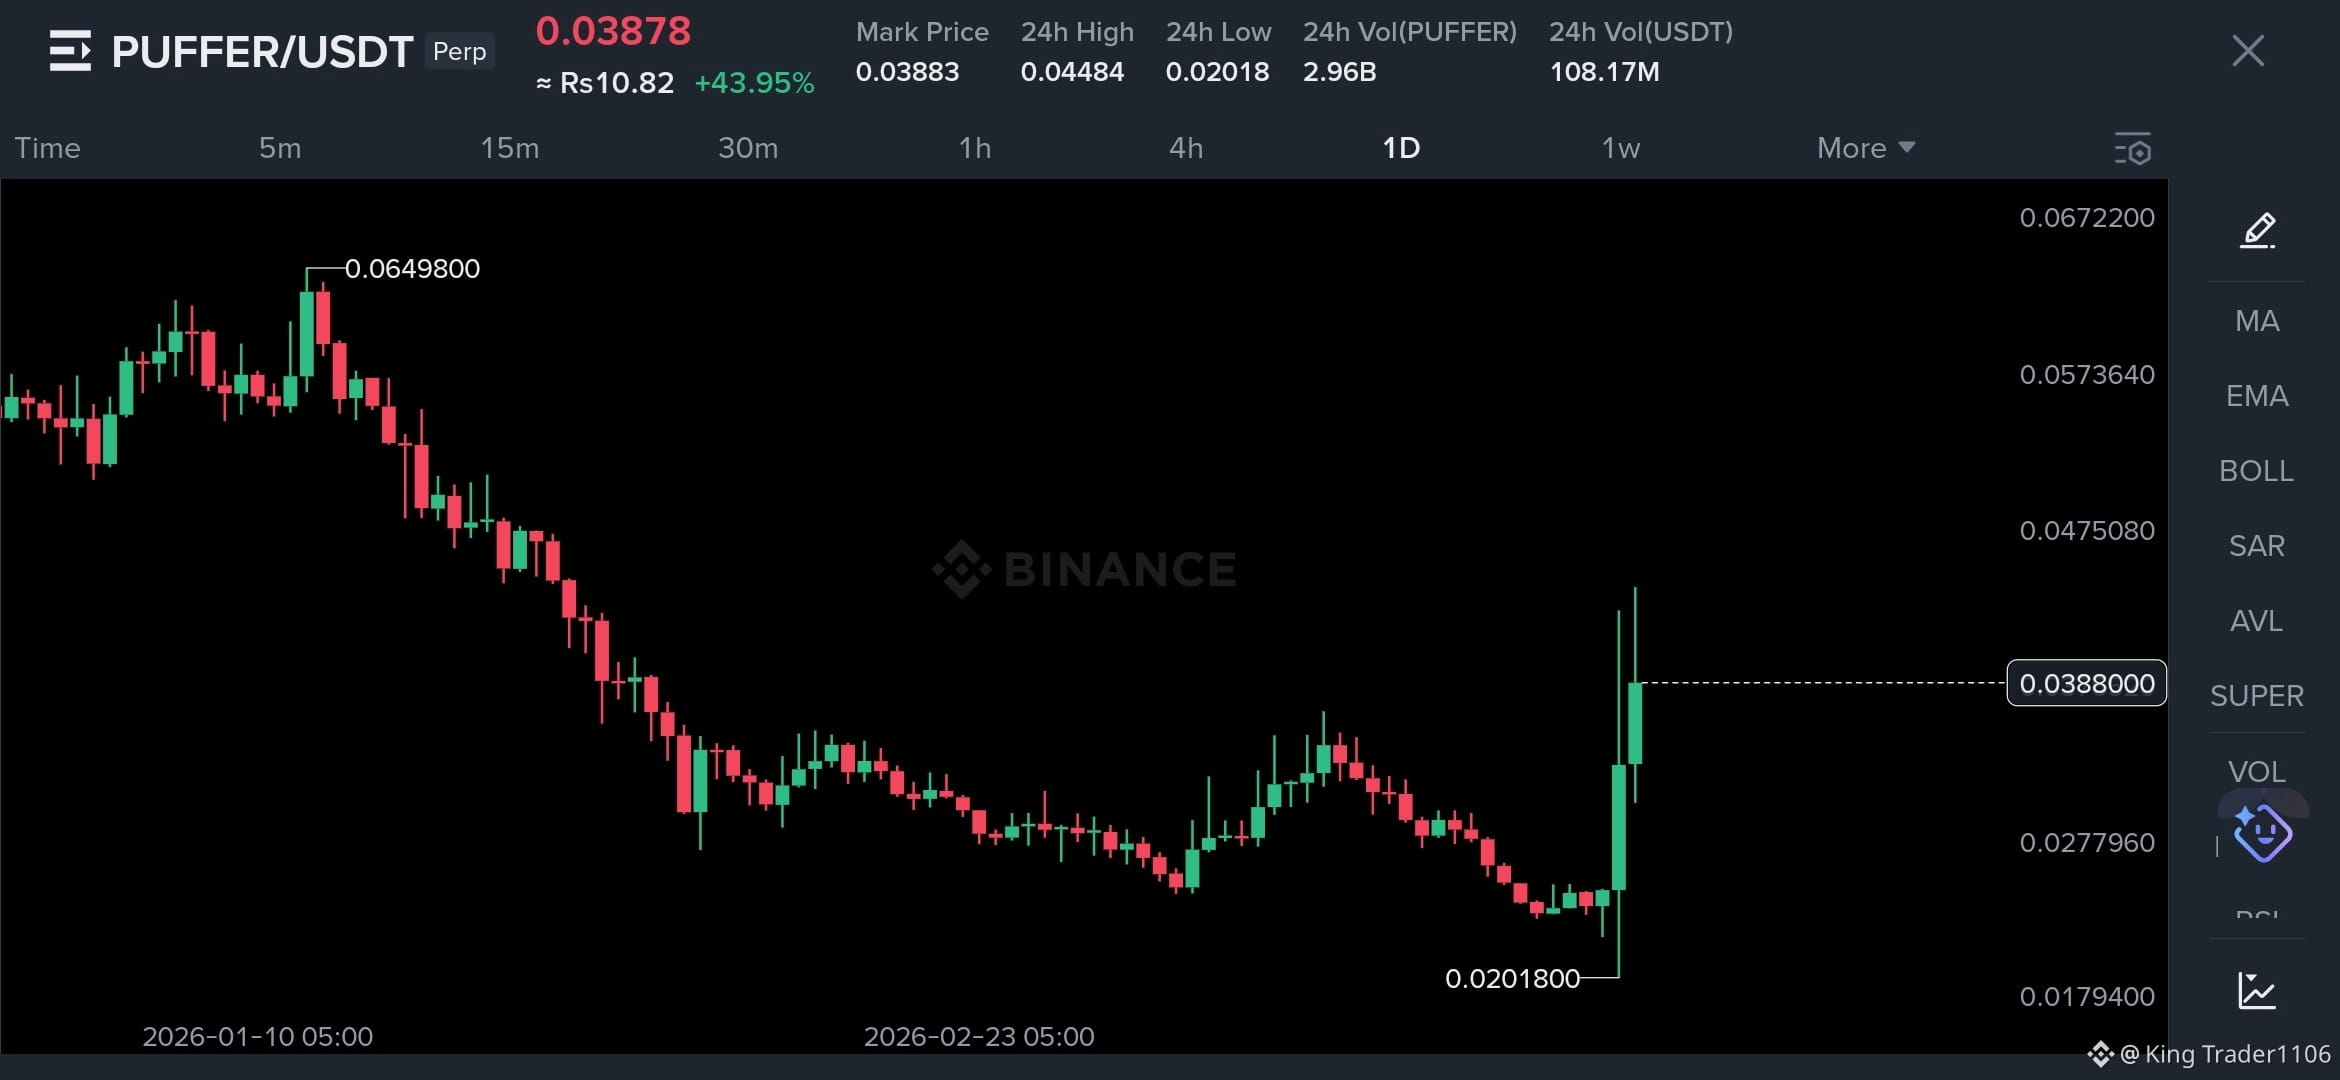Image resolution: width=2340 pixels, height=1080 pixels.
Task: Click the 0.0179400 price axis label
Action: 2087,997
